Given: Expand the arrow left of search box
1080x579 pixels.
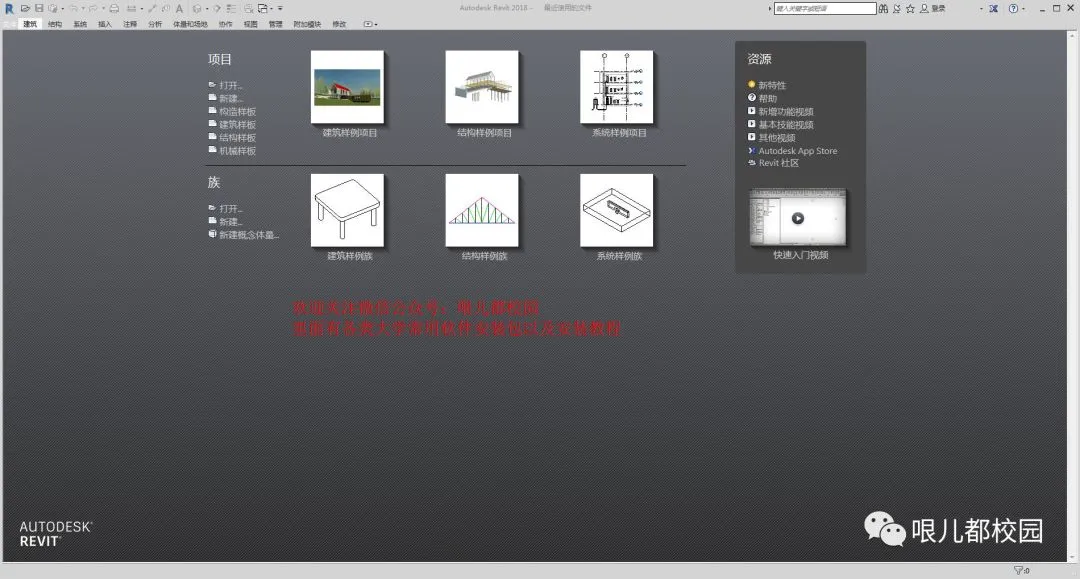Looking at the screenshot, I should pos(770,8).
